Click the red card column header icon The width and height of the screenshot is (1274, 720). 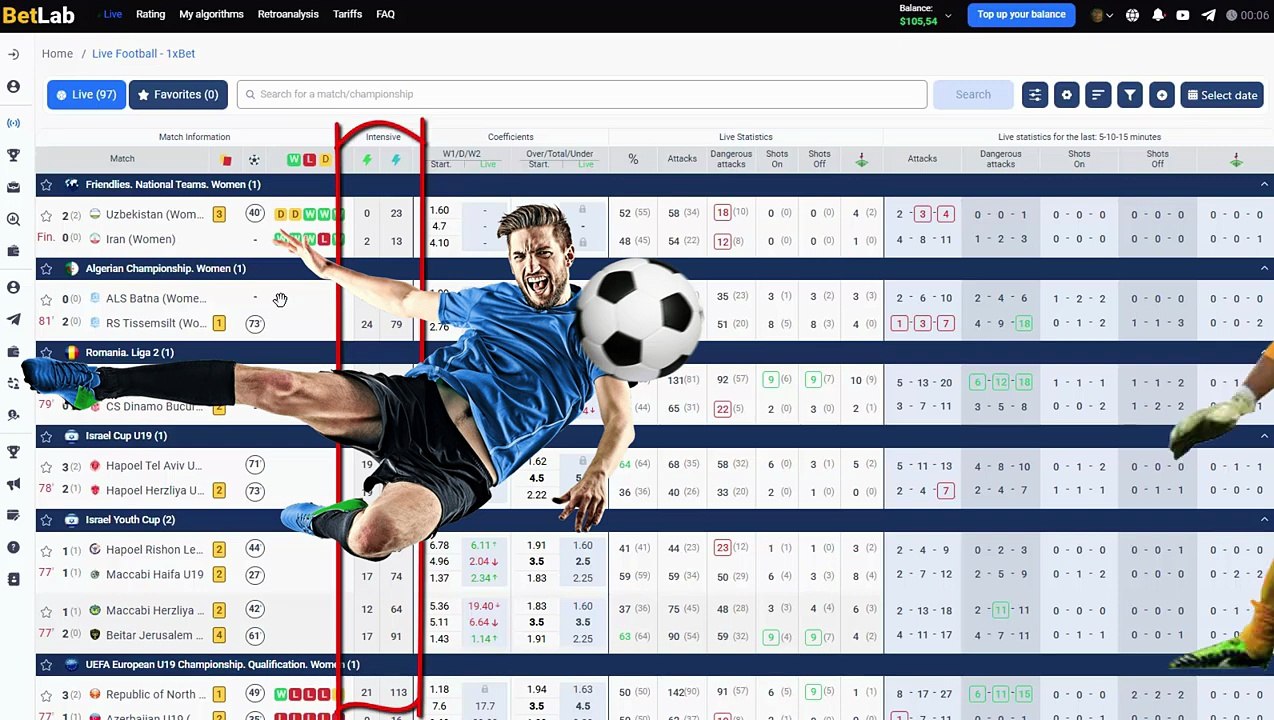point(226,160)
